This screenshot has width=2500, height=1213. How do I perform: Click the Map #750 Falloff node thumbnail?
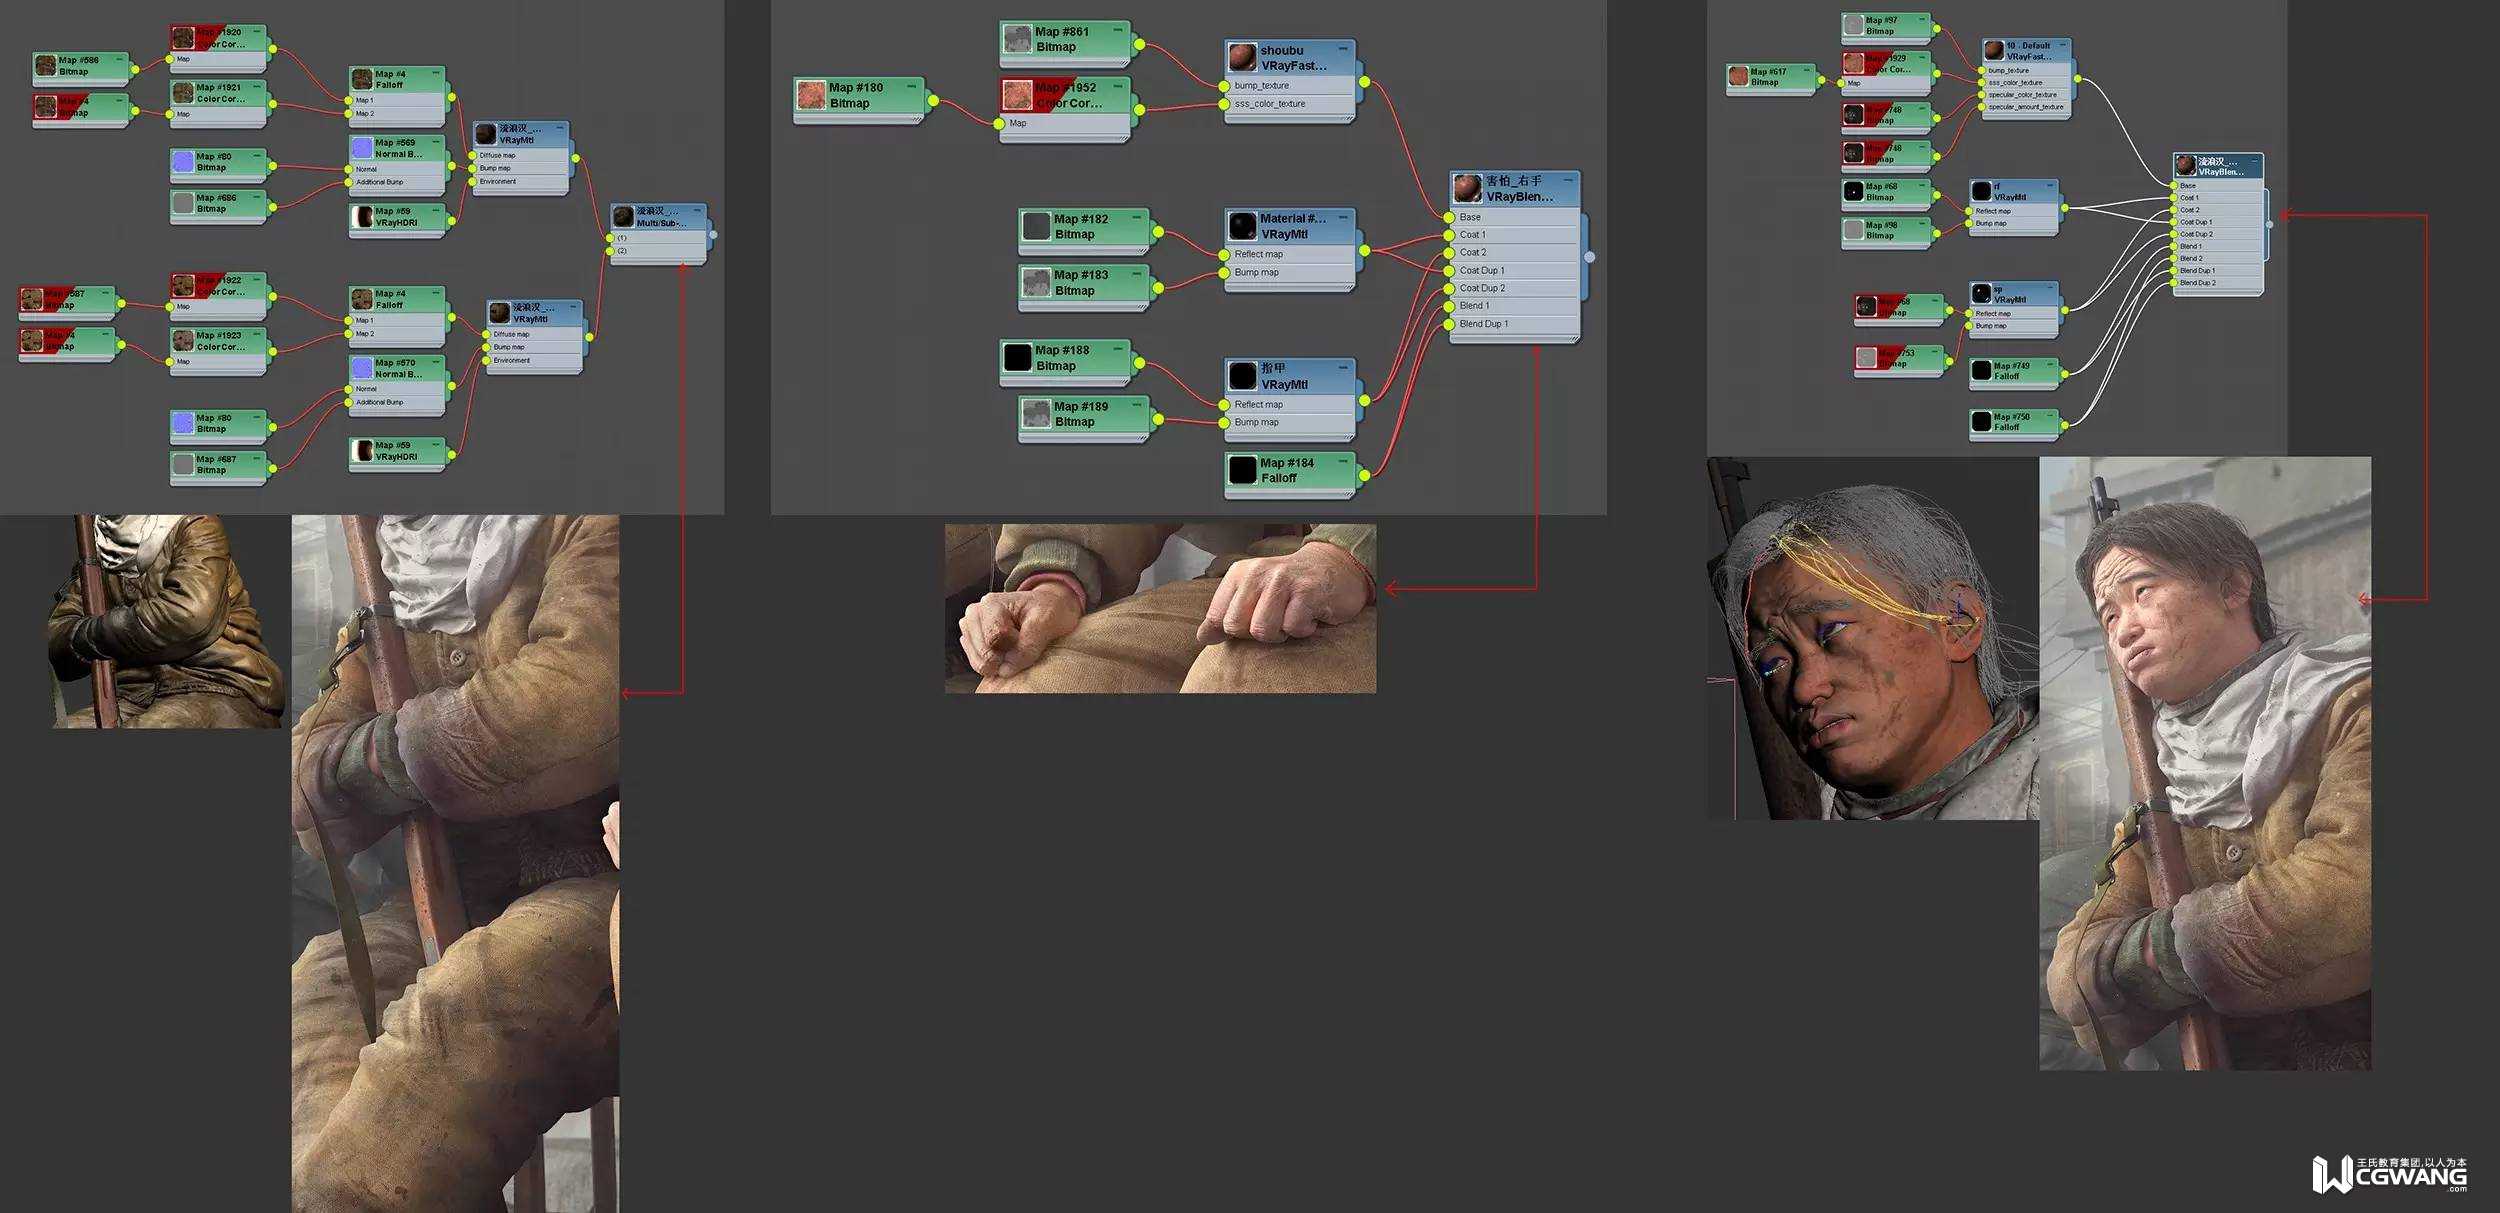1981,422
